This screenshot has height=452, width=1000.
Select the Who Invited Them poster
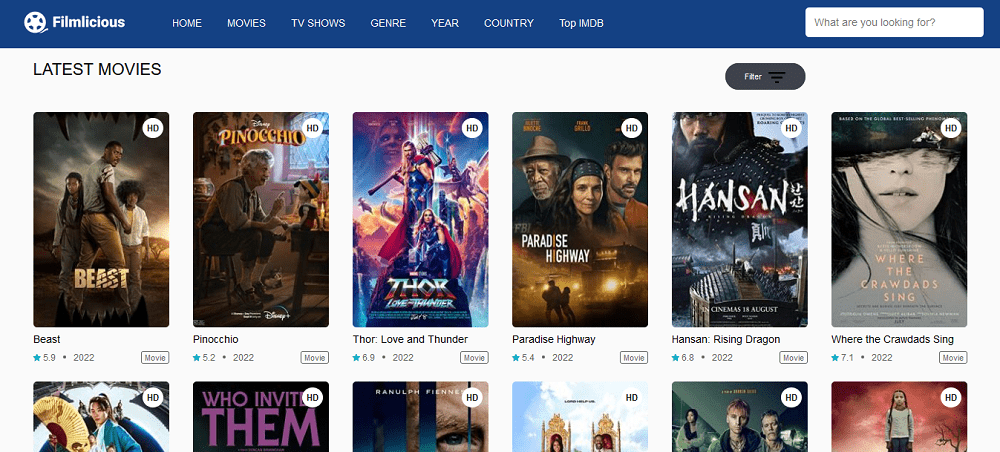pyautogui.click(x=261, y=417)
